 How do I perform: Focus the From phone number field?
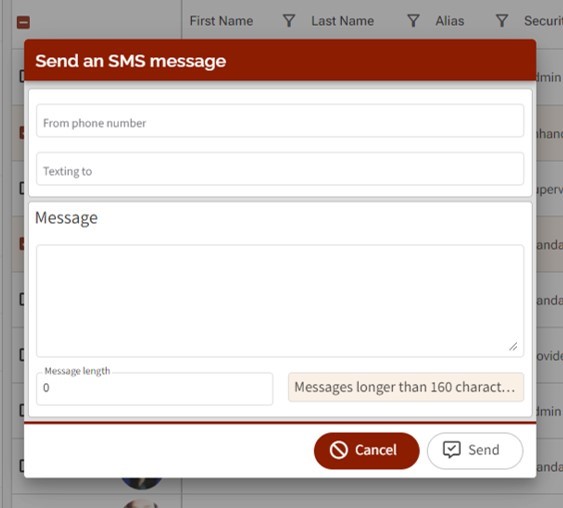click(280, 121)
